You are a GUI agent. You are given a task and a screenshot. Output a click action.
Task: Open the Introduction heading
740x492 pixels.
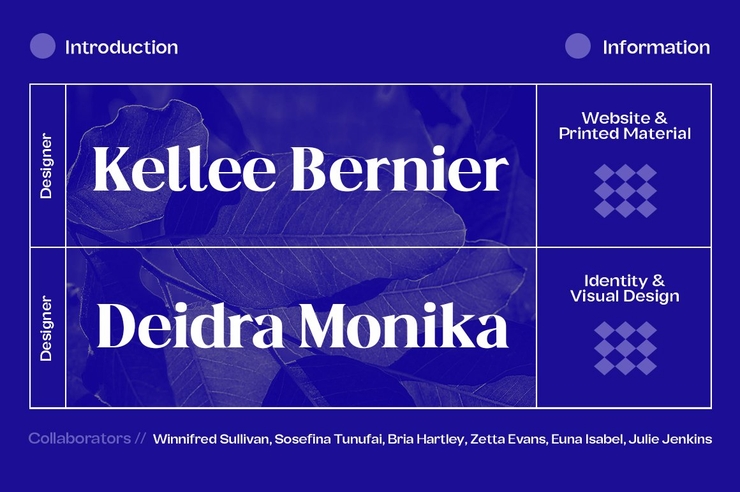pyautogui.click(x=122, y=47)
